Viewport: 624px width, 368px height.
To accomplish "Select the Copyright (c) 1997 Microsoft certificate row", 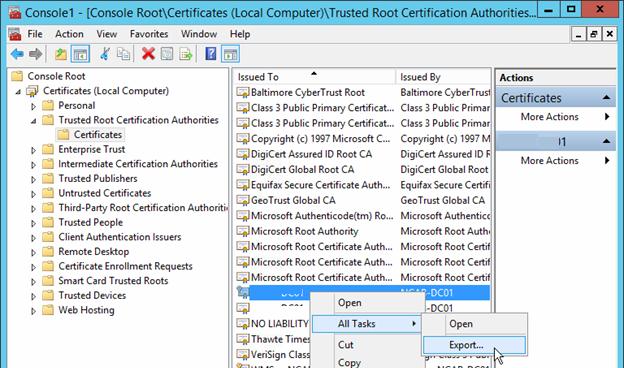I will 363,139.
